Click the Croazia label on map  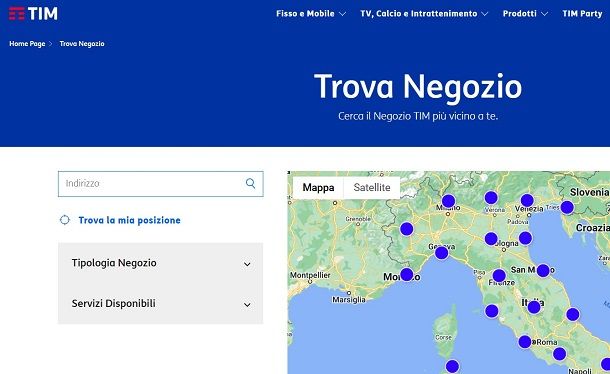tap(592, 228)
